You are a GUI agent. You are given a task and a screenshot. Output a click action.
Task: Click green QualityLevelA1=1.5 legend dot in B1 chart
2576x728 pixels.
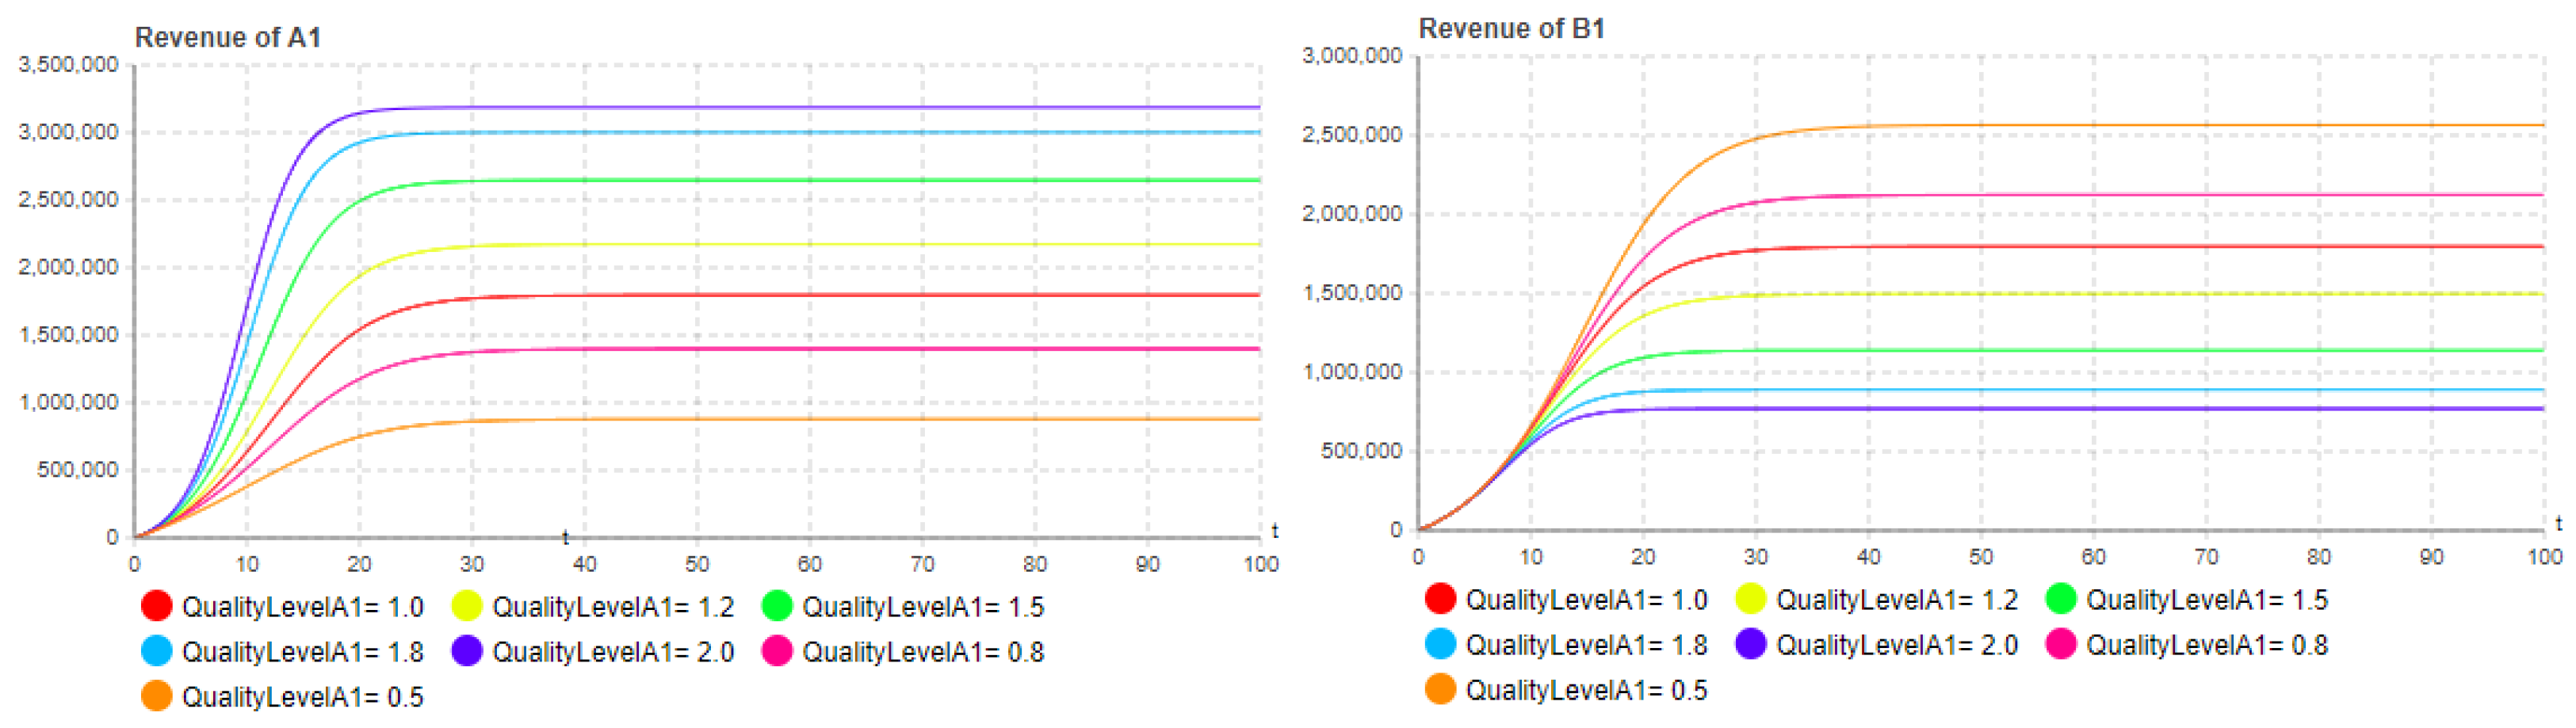coord(2061,599)
